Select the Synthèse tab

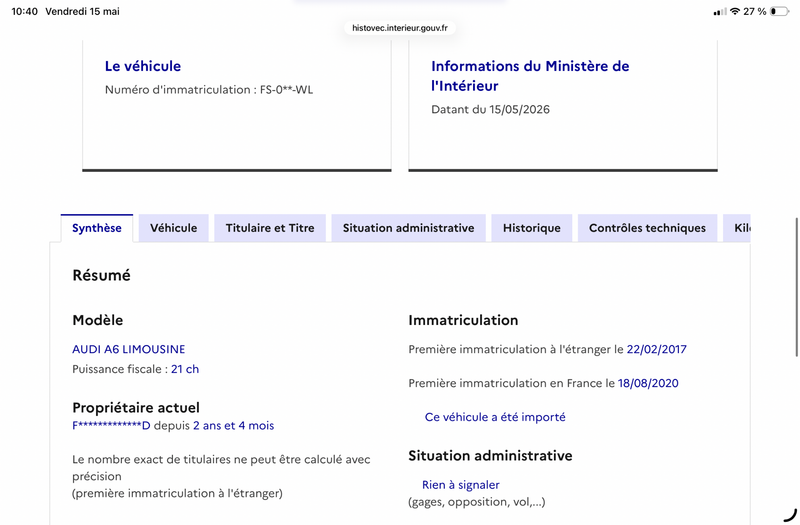pyautogui.click(x=97, y=228)
